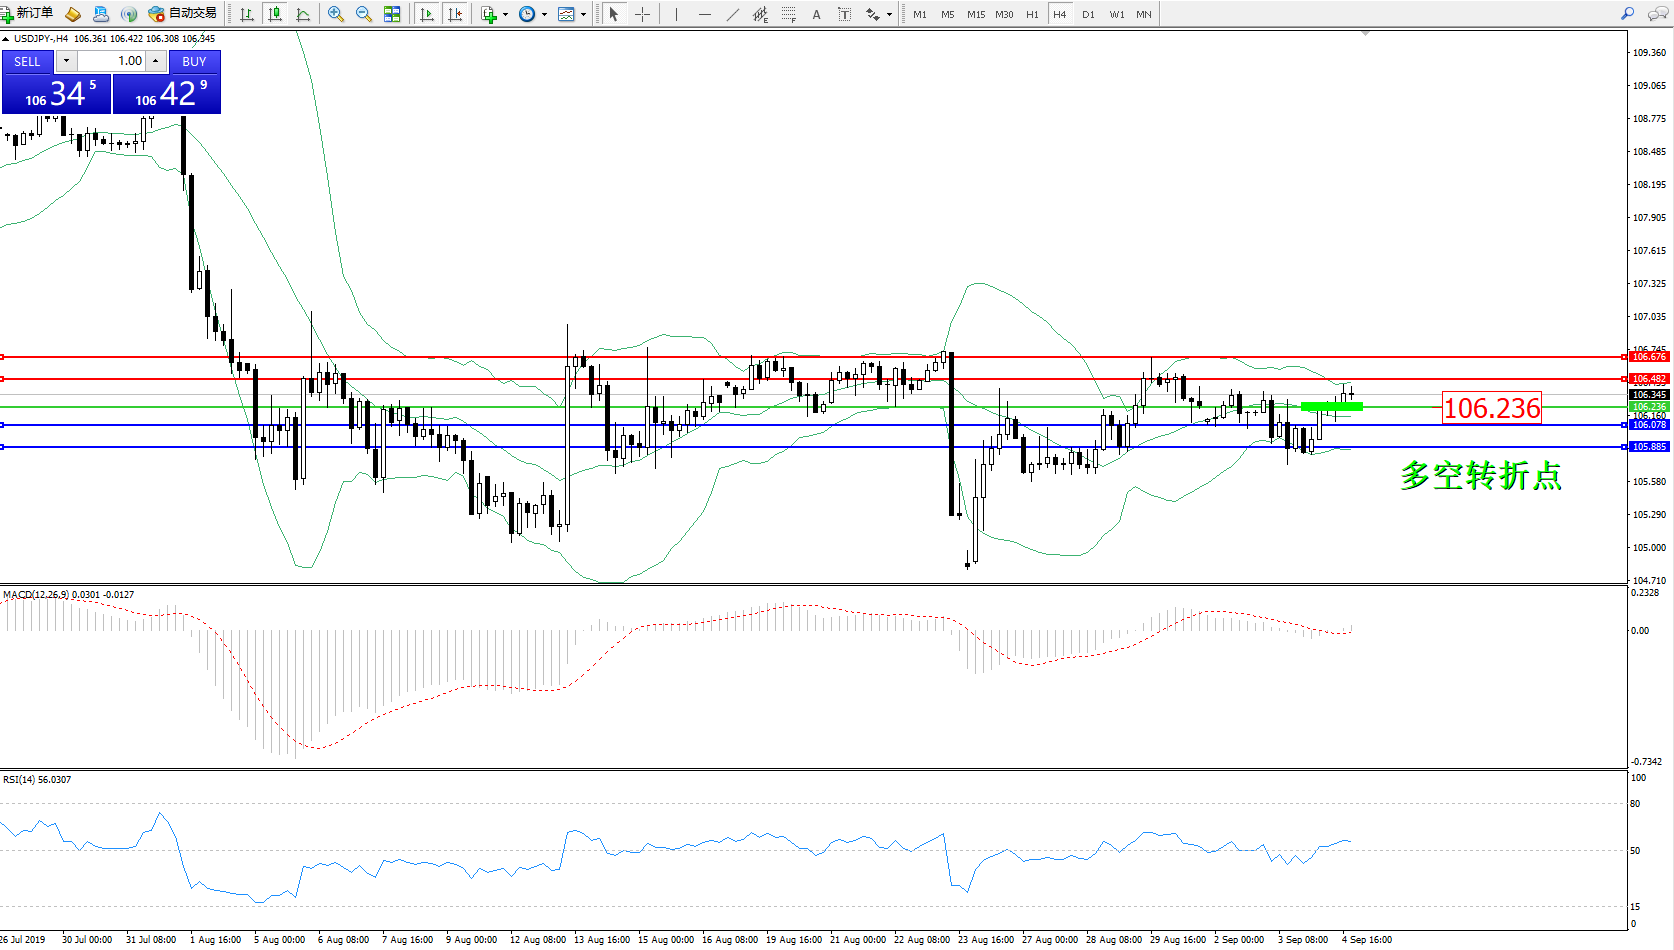
Task: Select the horizontal line drawing tool
Action: coord(705,14)
